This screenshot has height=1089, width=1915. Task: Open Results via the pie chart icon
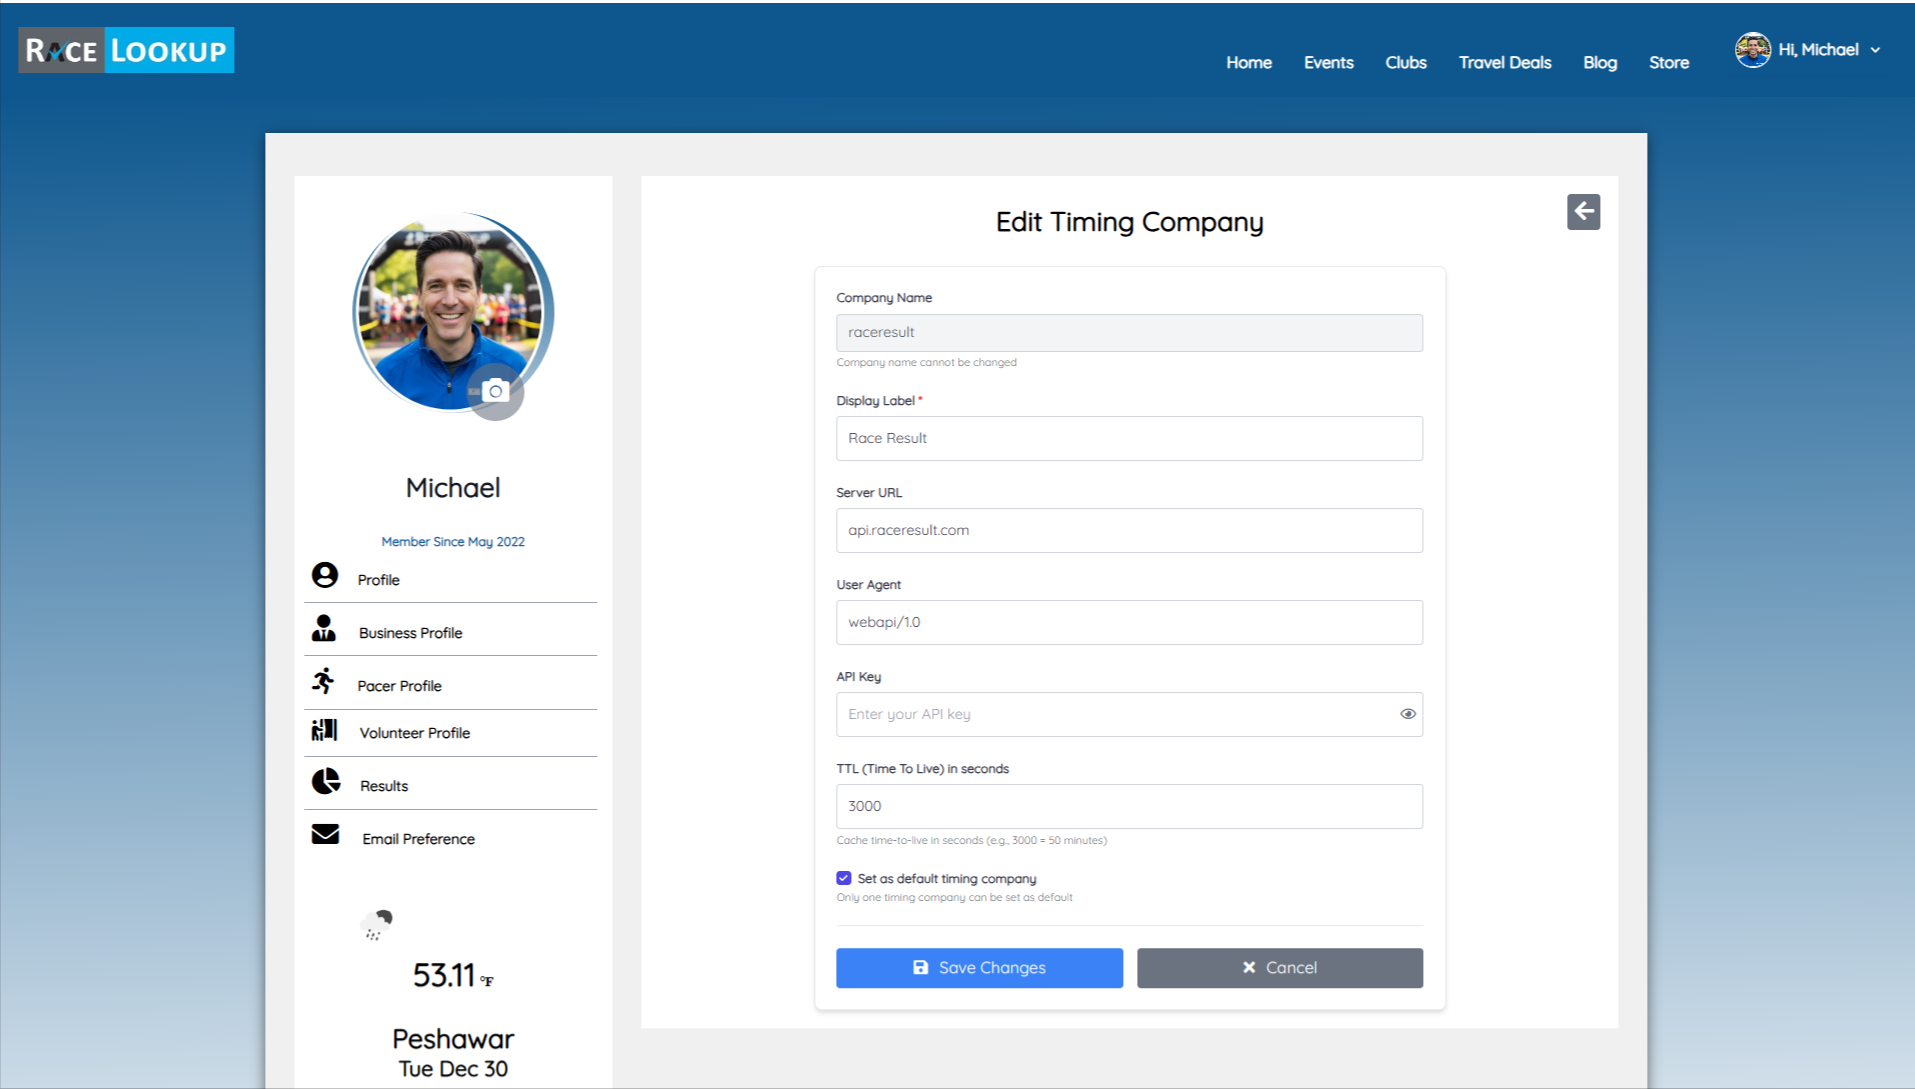324,781
